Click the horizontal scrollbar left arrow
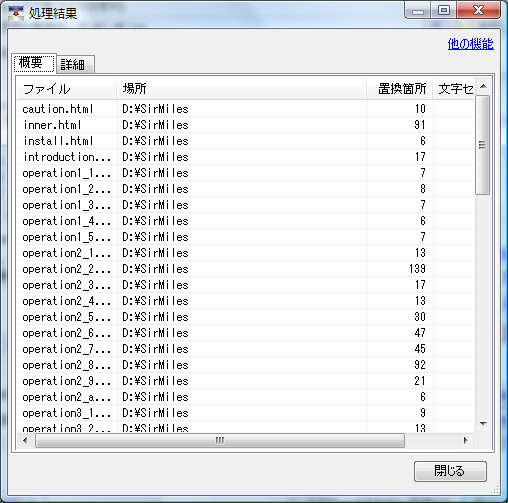 pos(26,441)
